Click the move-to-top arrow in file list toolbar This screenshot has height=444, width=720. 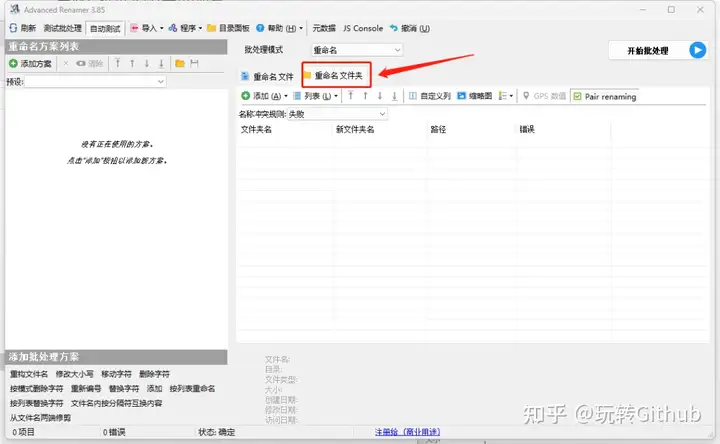point(350,96)
